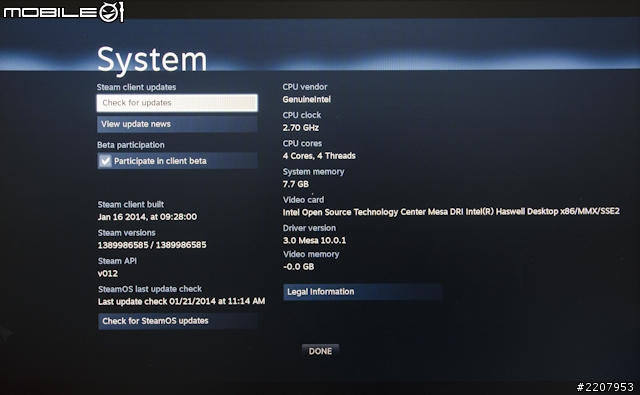Click the System memory label
Viewport: 640px width, 395px height.
coord(313,172)
